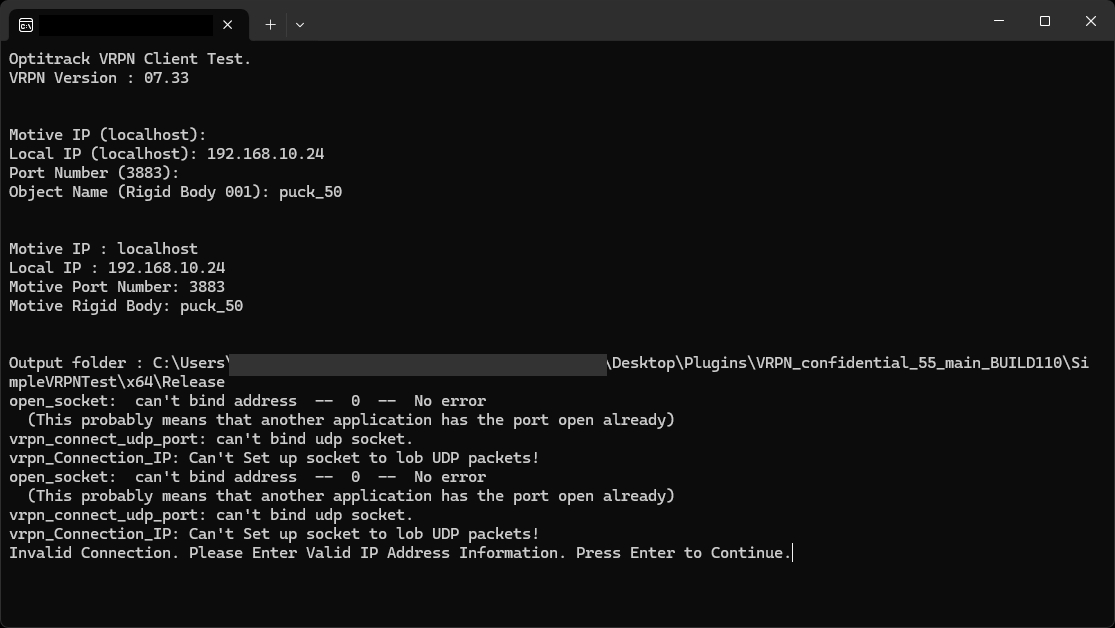Click the first "open_socket: can't bind address" line
The image size is (1115, 628).
click(247, 401)
